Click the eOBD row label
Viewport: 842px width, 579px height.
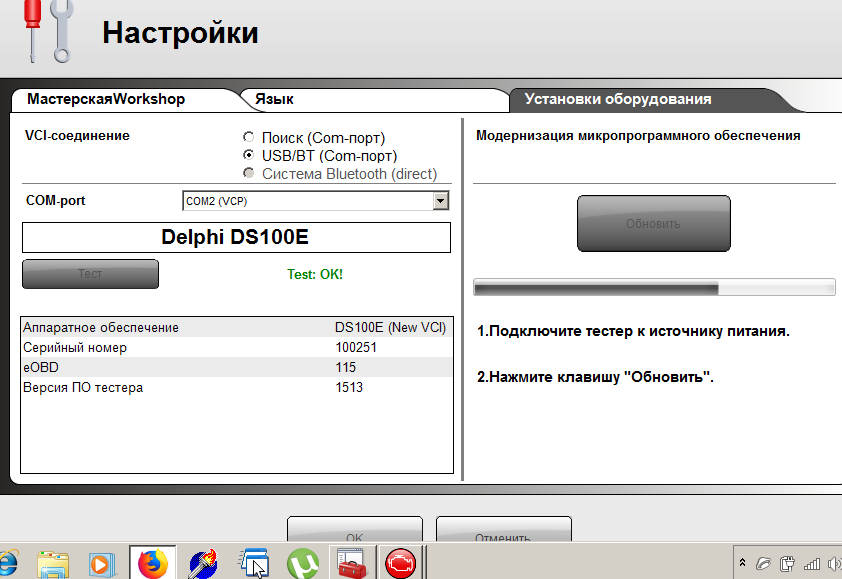click(x=41, y=367)
